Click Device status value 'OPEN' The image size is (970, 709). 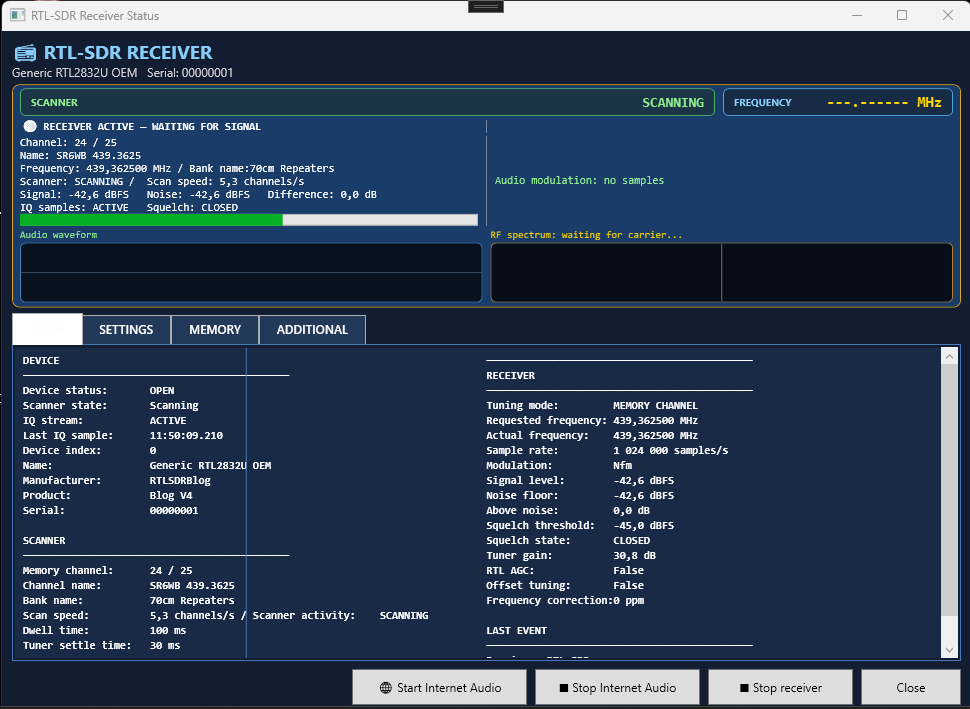click(162, 390)
